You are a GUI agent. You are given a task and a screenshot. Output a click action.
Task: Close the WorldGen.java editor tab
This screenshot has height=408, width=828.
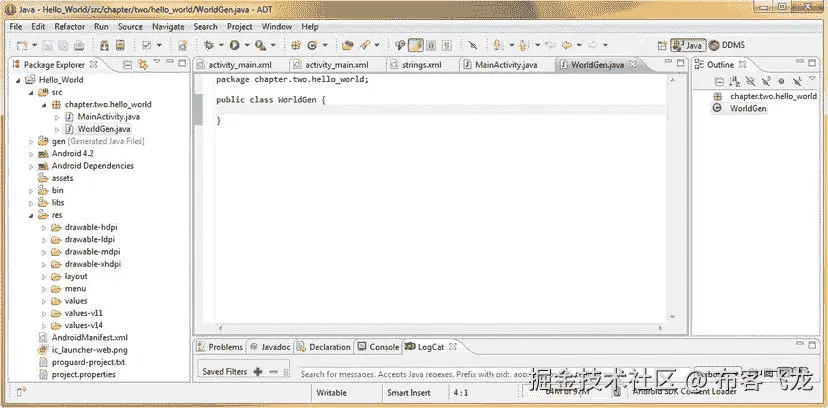(x=633, y=64)
